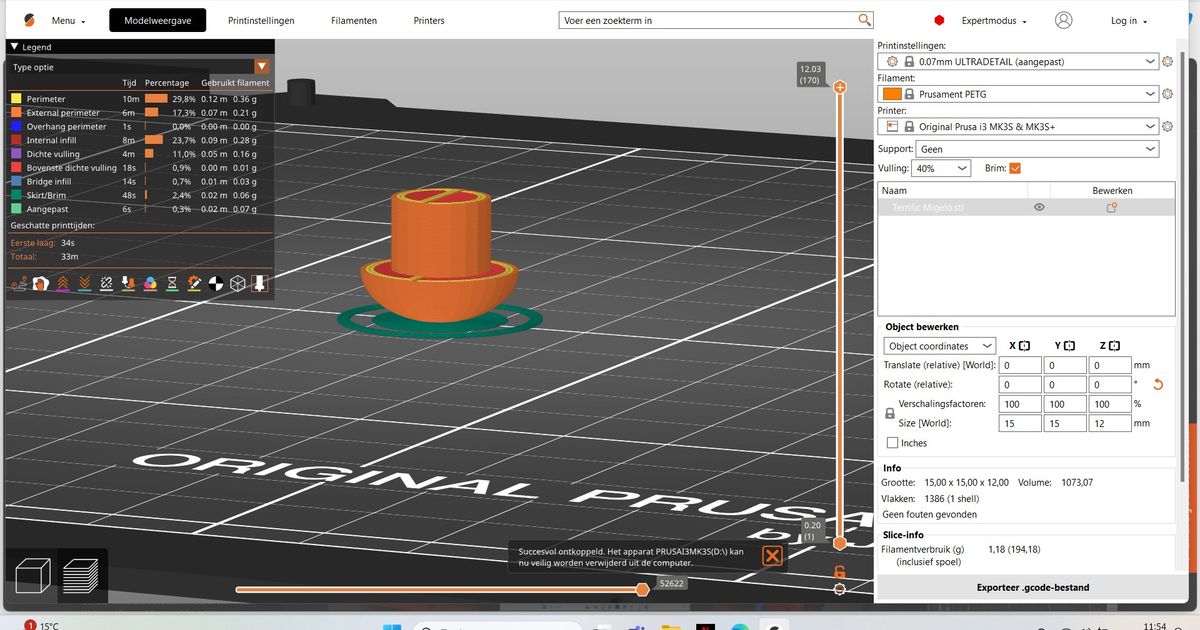Click the horizontal layer slider handle
Image resolution: width=1200 pixels, height=630 pixels.
(x=642, y=589)
